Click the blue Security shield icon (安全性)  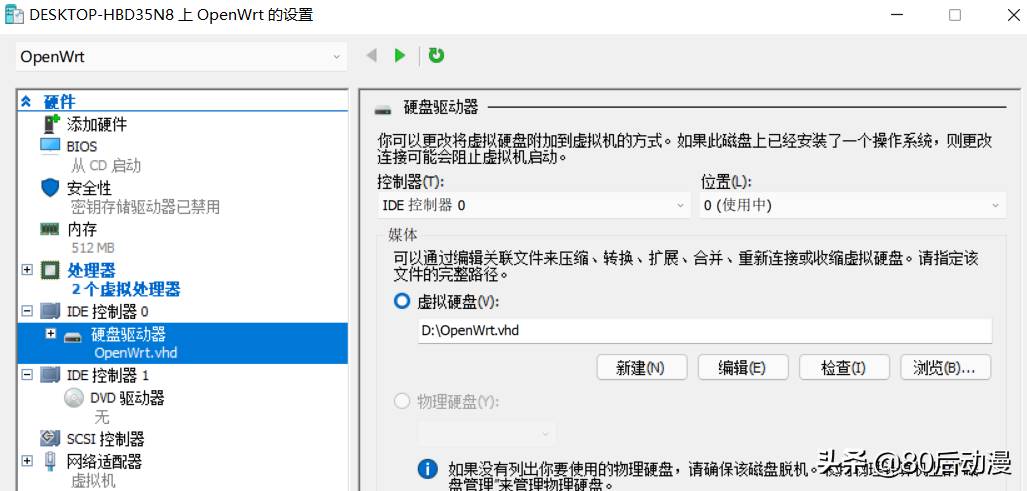click(50, 188)
